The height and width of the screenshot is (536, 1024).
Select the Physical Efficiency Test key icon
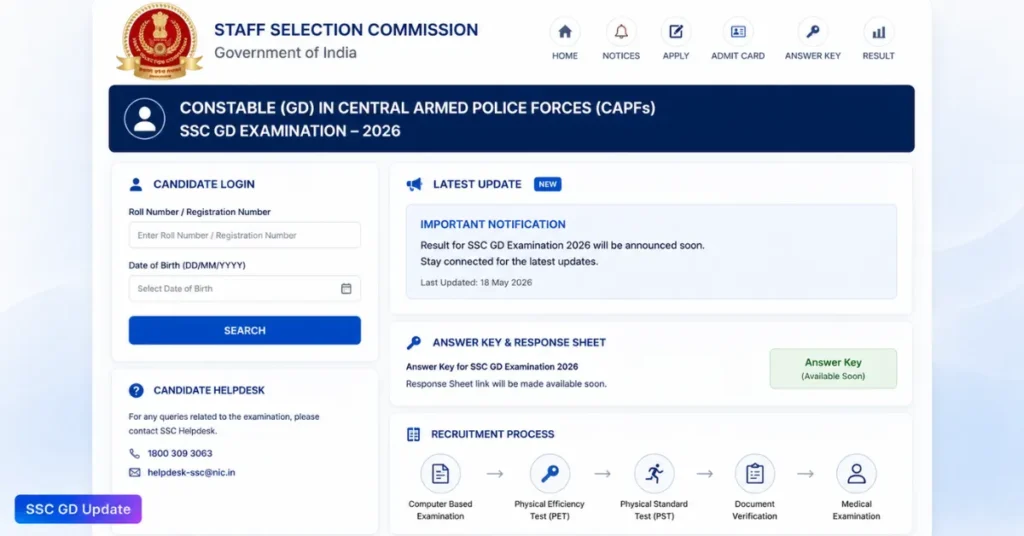click(x=550, y=474)
